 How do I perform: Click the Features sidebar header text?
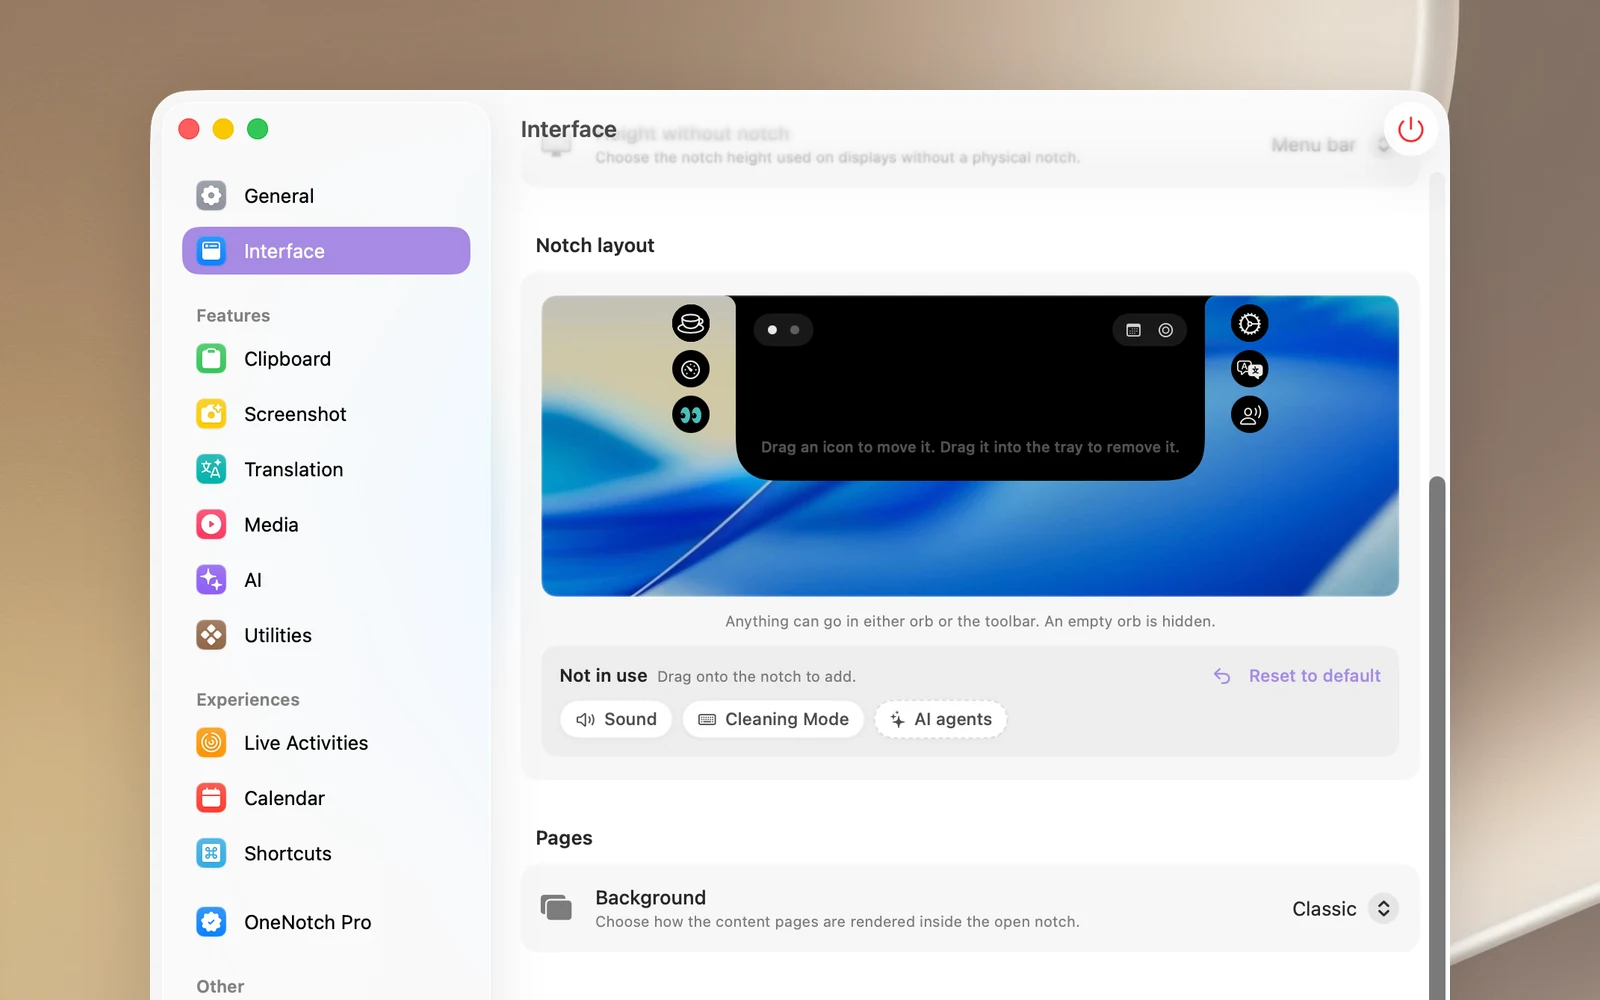click(233, 316)
